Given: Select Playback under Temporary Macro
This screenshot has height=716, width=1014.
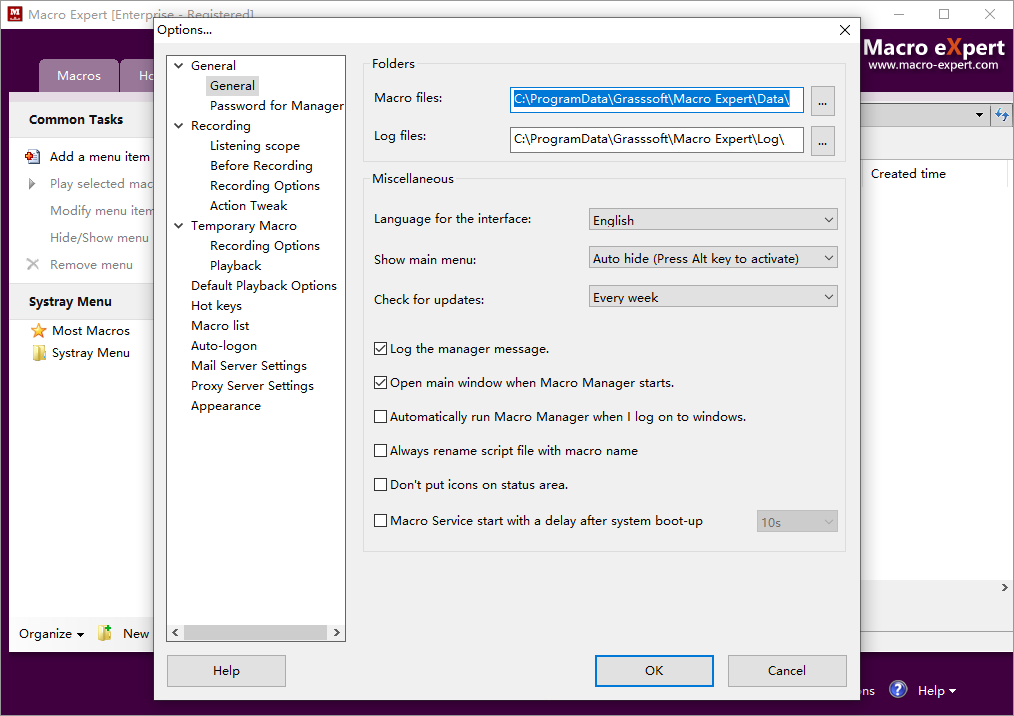Looking at the screenshot, I should pos(235,266).
